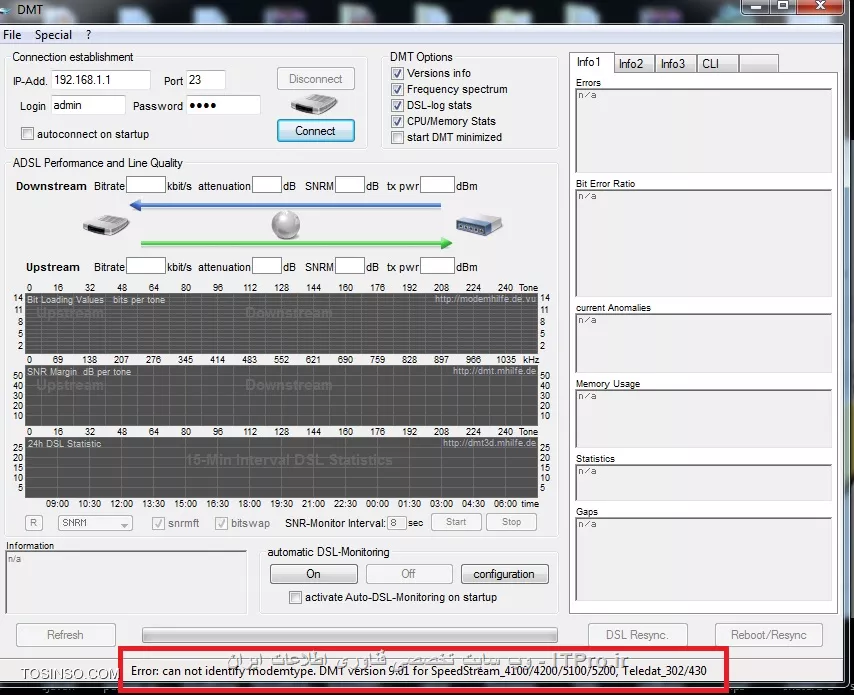Screen dimensions: 854x695
Task: Open the CLI tab
Action: tap(717, 64)
